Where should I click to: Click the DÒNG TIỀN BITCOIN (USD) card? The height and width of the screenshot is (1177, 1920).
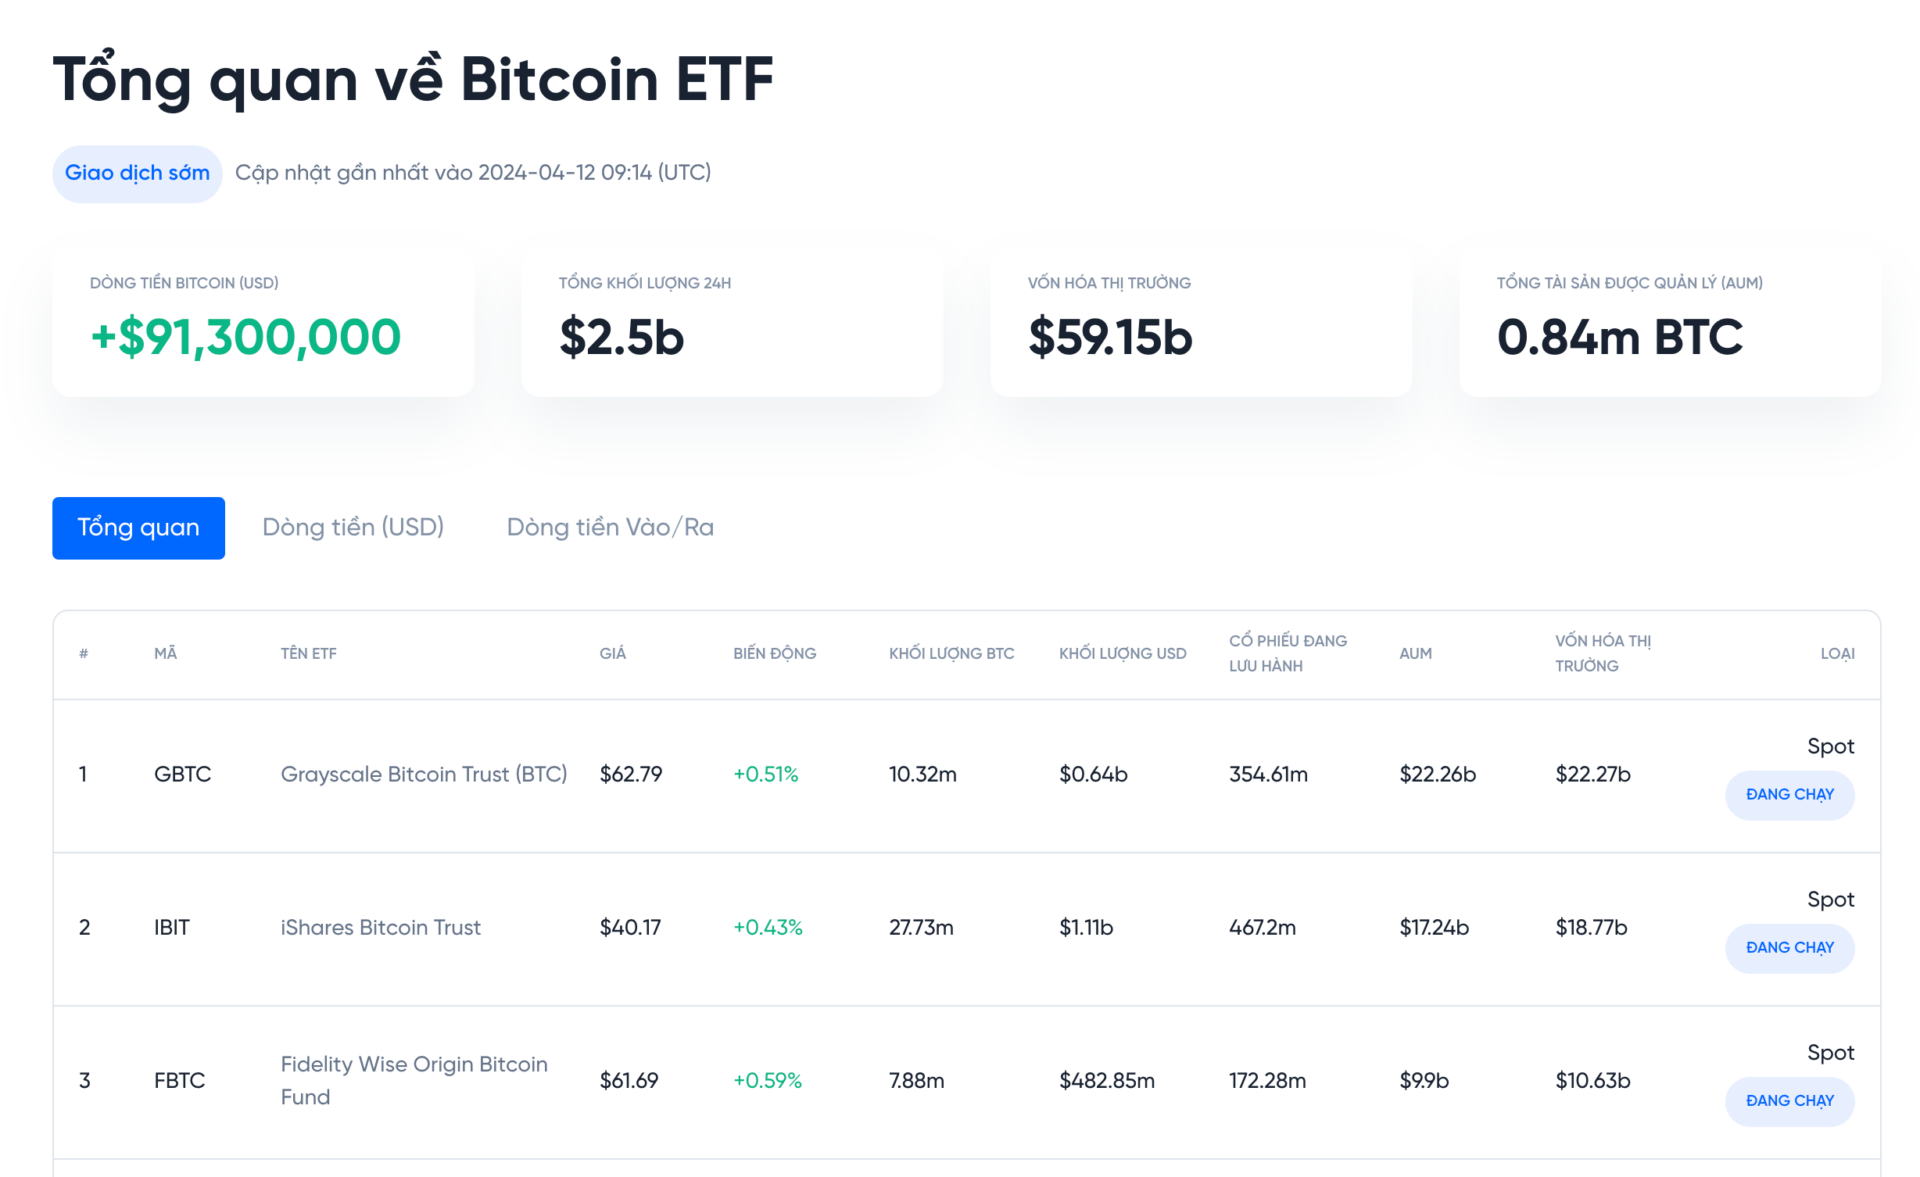coord(262,322)
